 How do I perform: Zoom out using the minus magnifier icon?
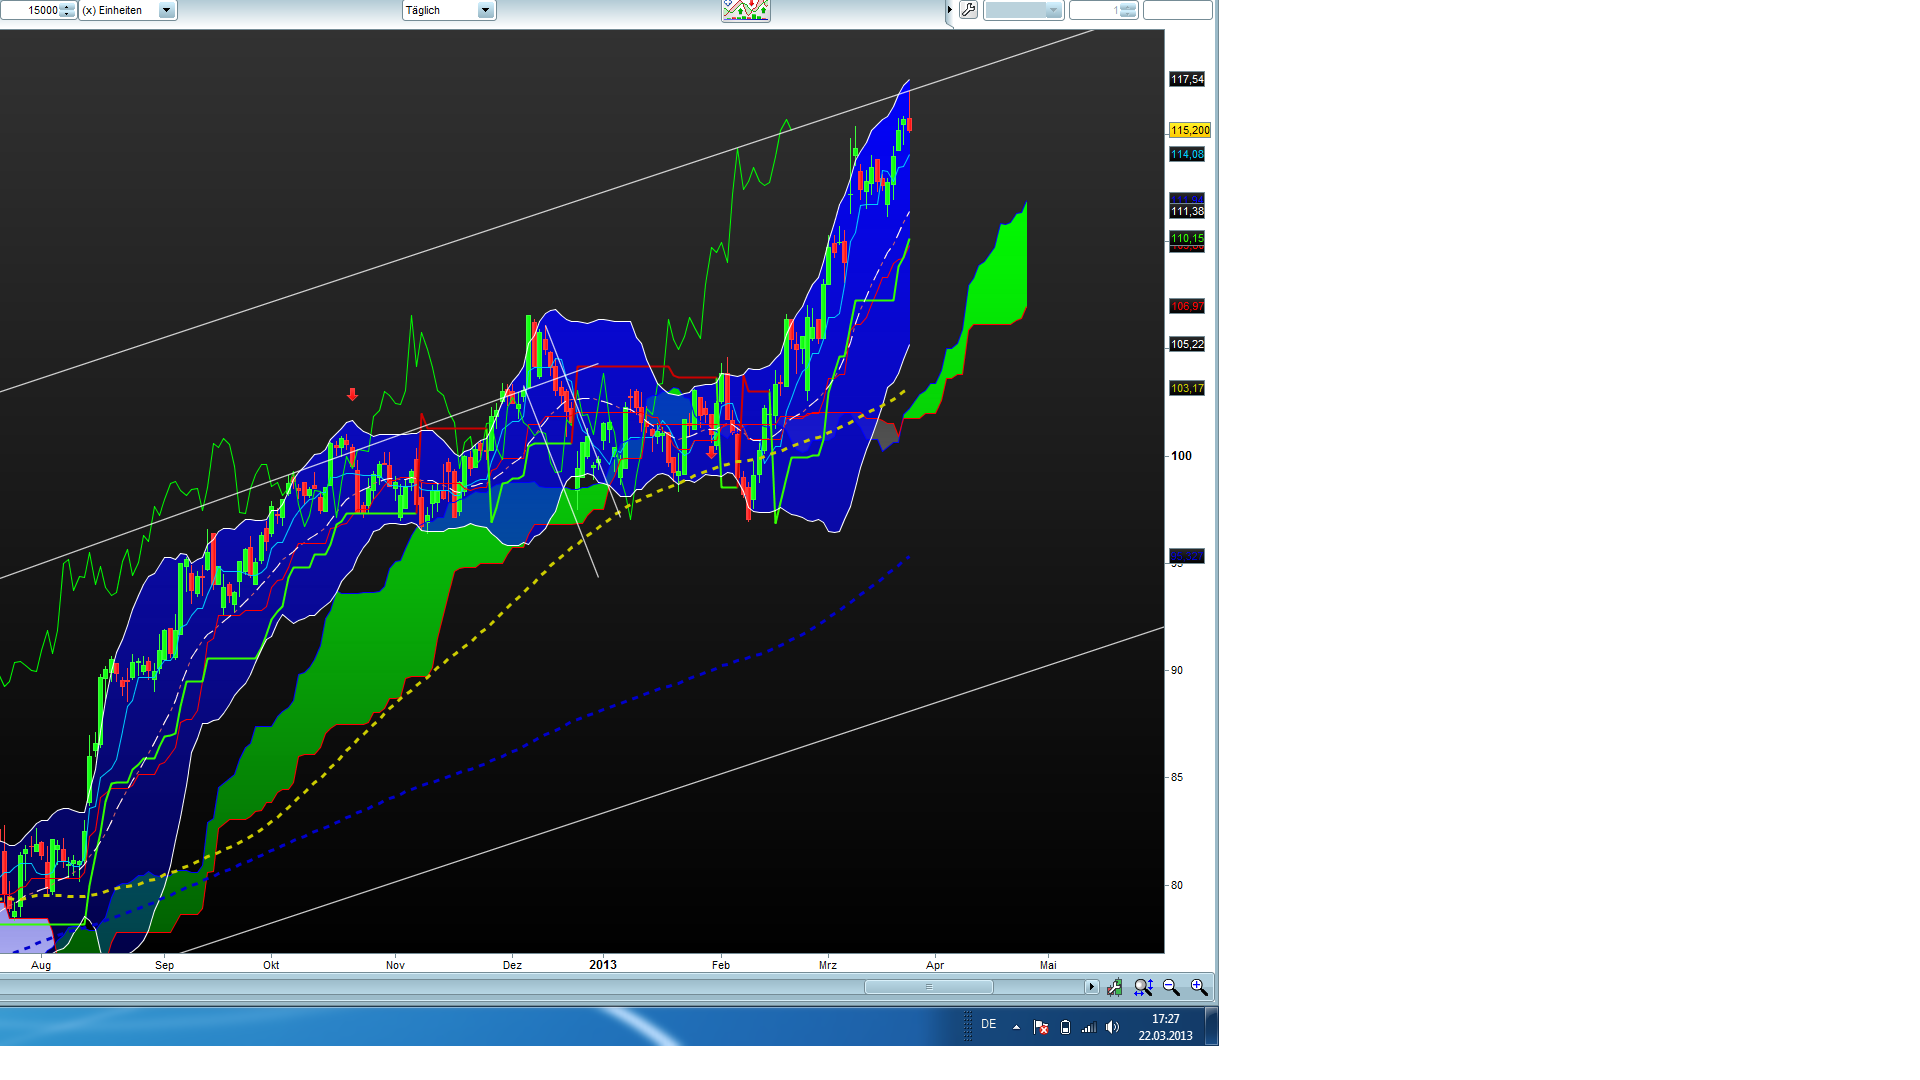[1169, 987]
